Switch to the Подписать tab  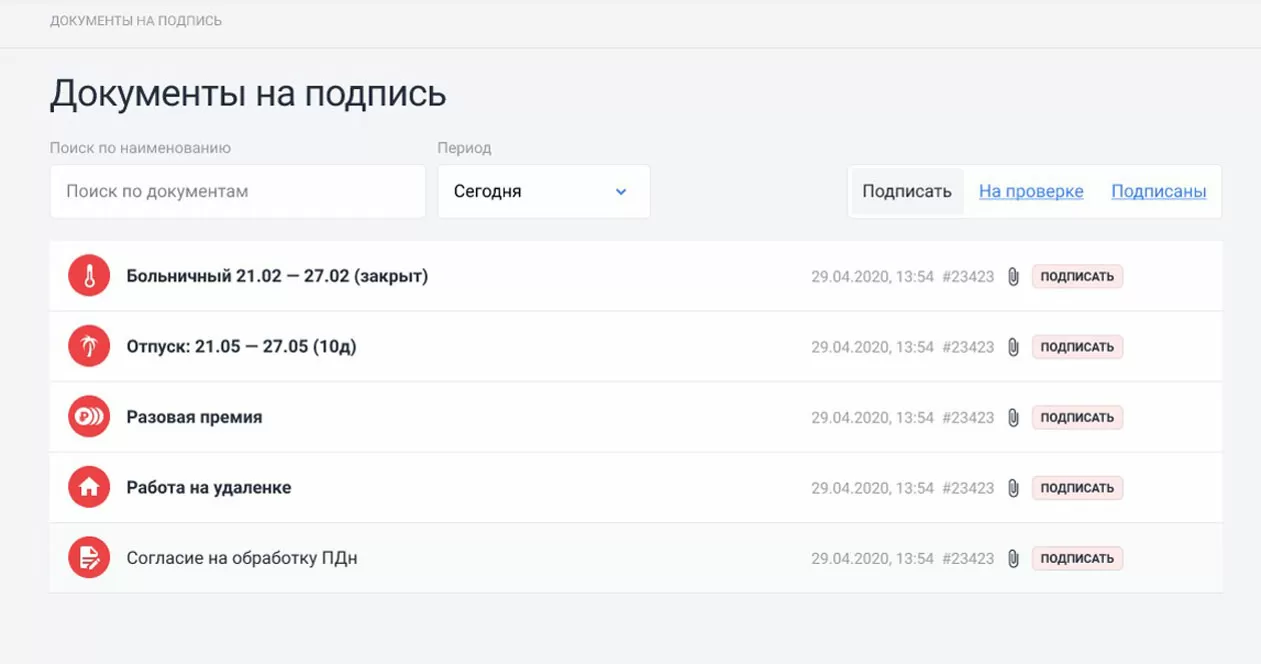pos(906,191)
